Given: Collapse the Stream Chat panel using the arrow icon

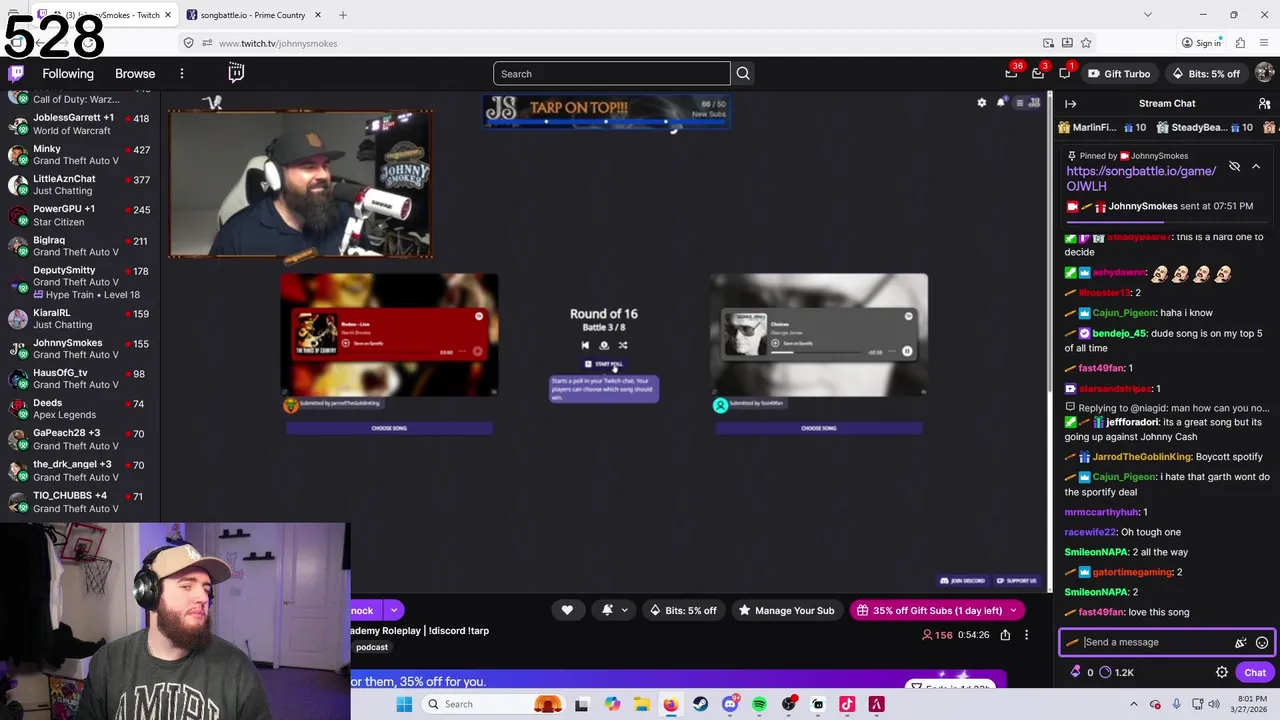Looking at the screenshot, I should tap(1071, 103).
